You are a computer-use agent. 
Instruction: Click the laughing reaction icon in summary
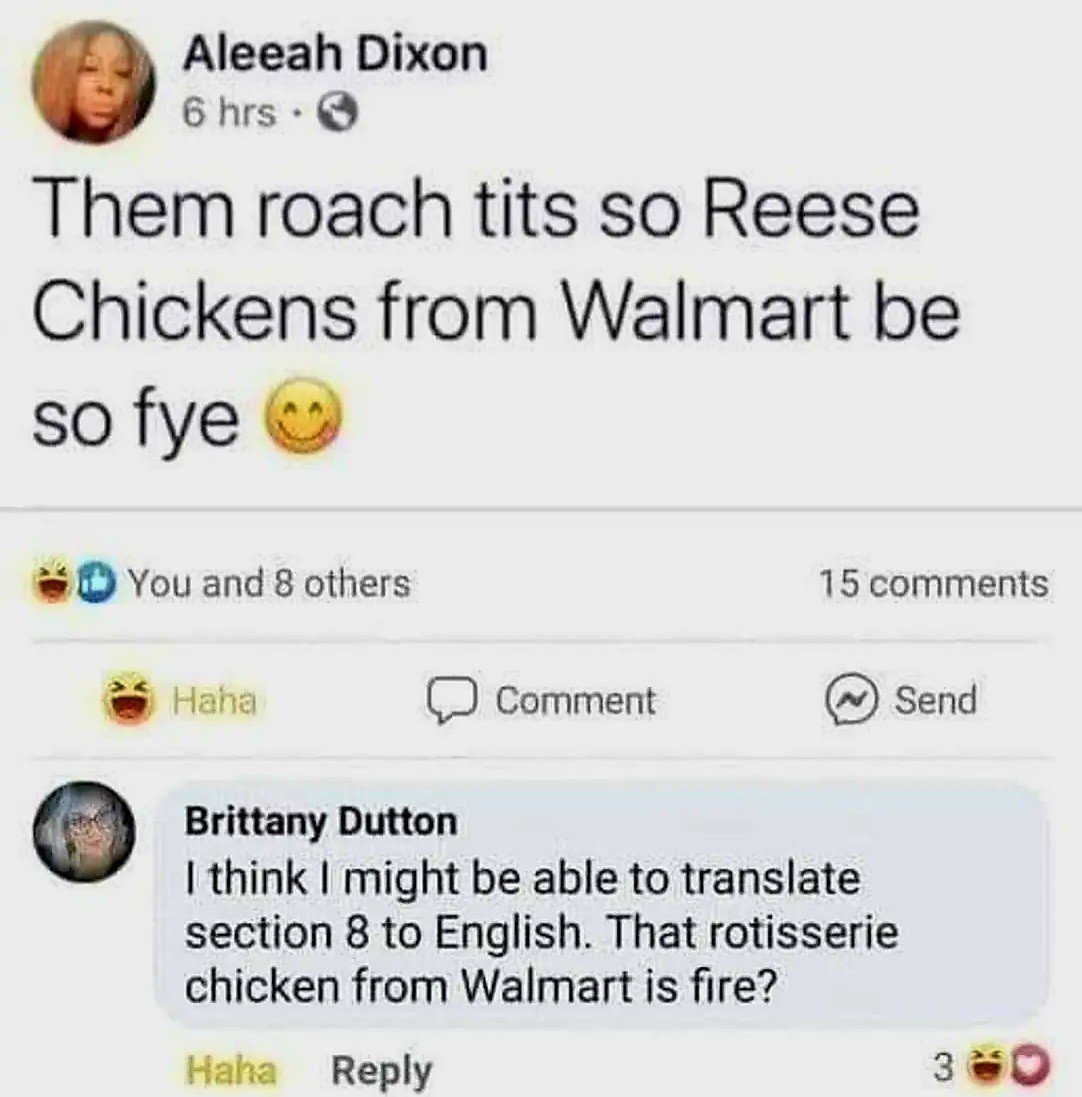52,582
